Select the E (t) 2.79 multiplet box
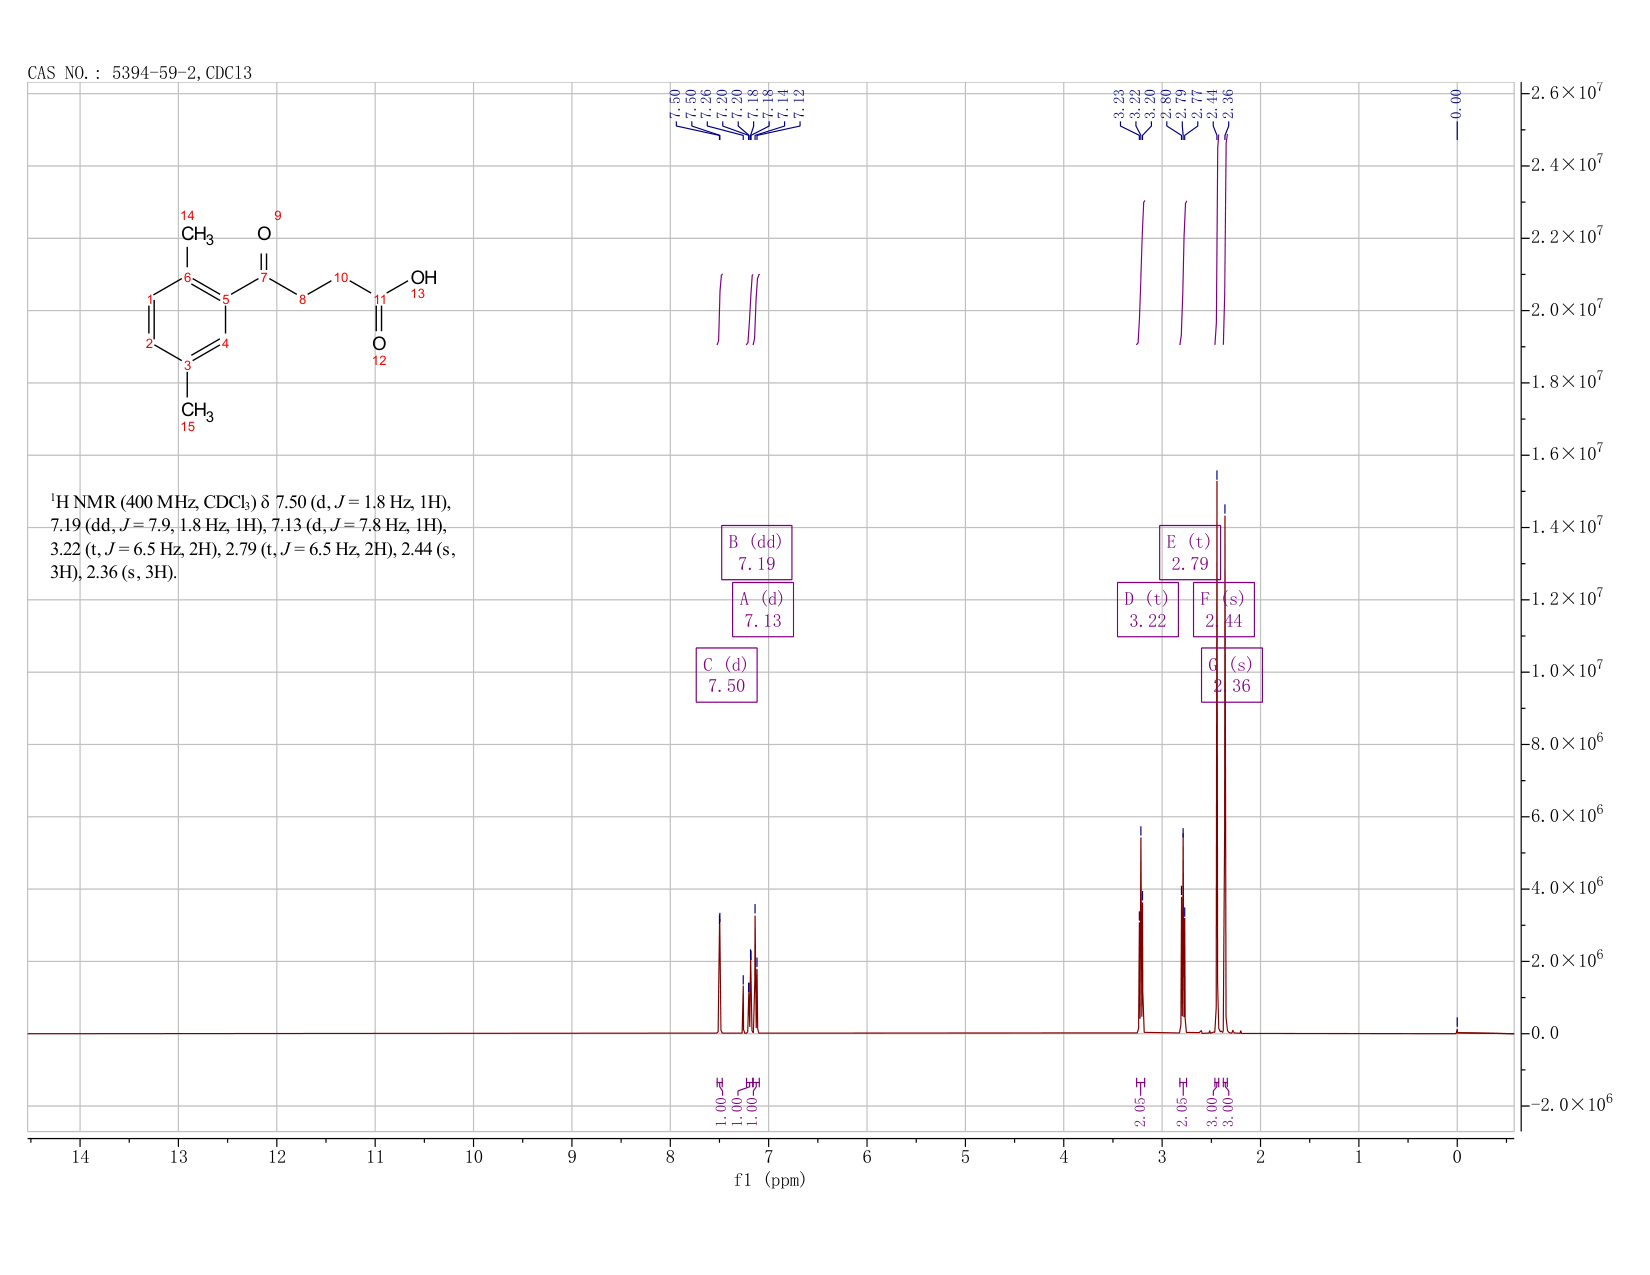 [x=1189, y=552]
